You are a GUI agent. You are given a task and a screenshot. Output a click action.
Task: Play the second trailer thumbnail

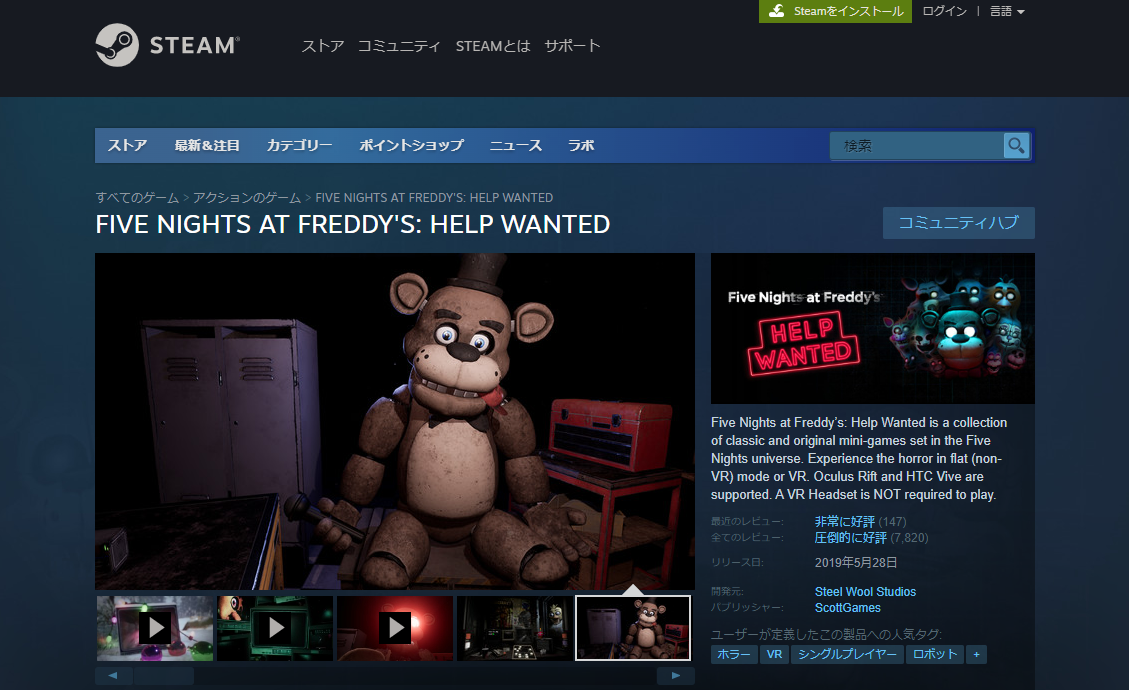pyautogui.click(x=275, y=628)
